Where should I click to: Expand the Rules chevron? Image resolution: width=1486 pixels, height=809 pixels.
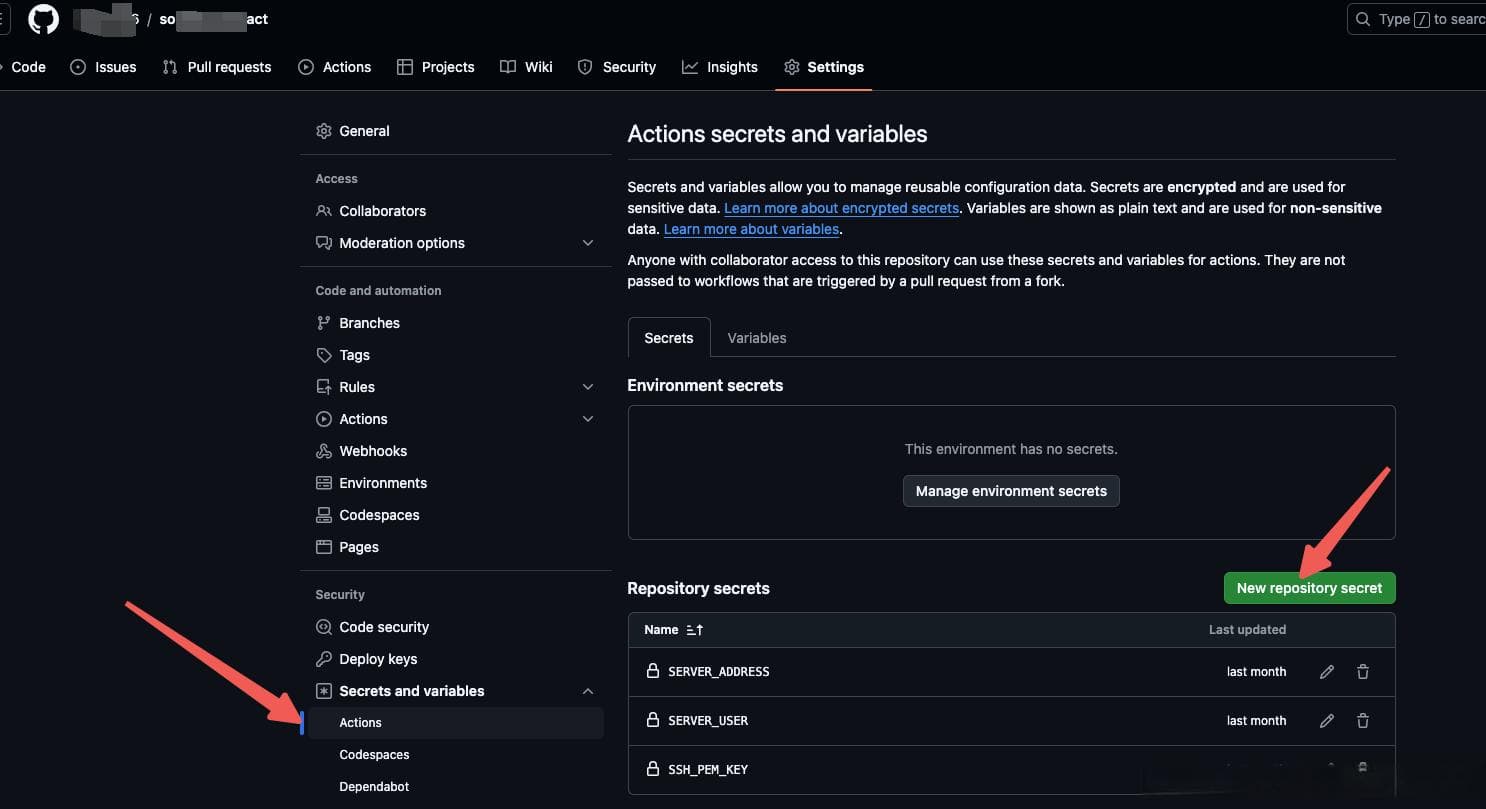point(588,387)
